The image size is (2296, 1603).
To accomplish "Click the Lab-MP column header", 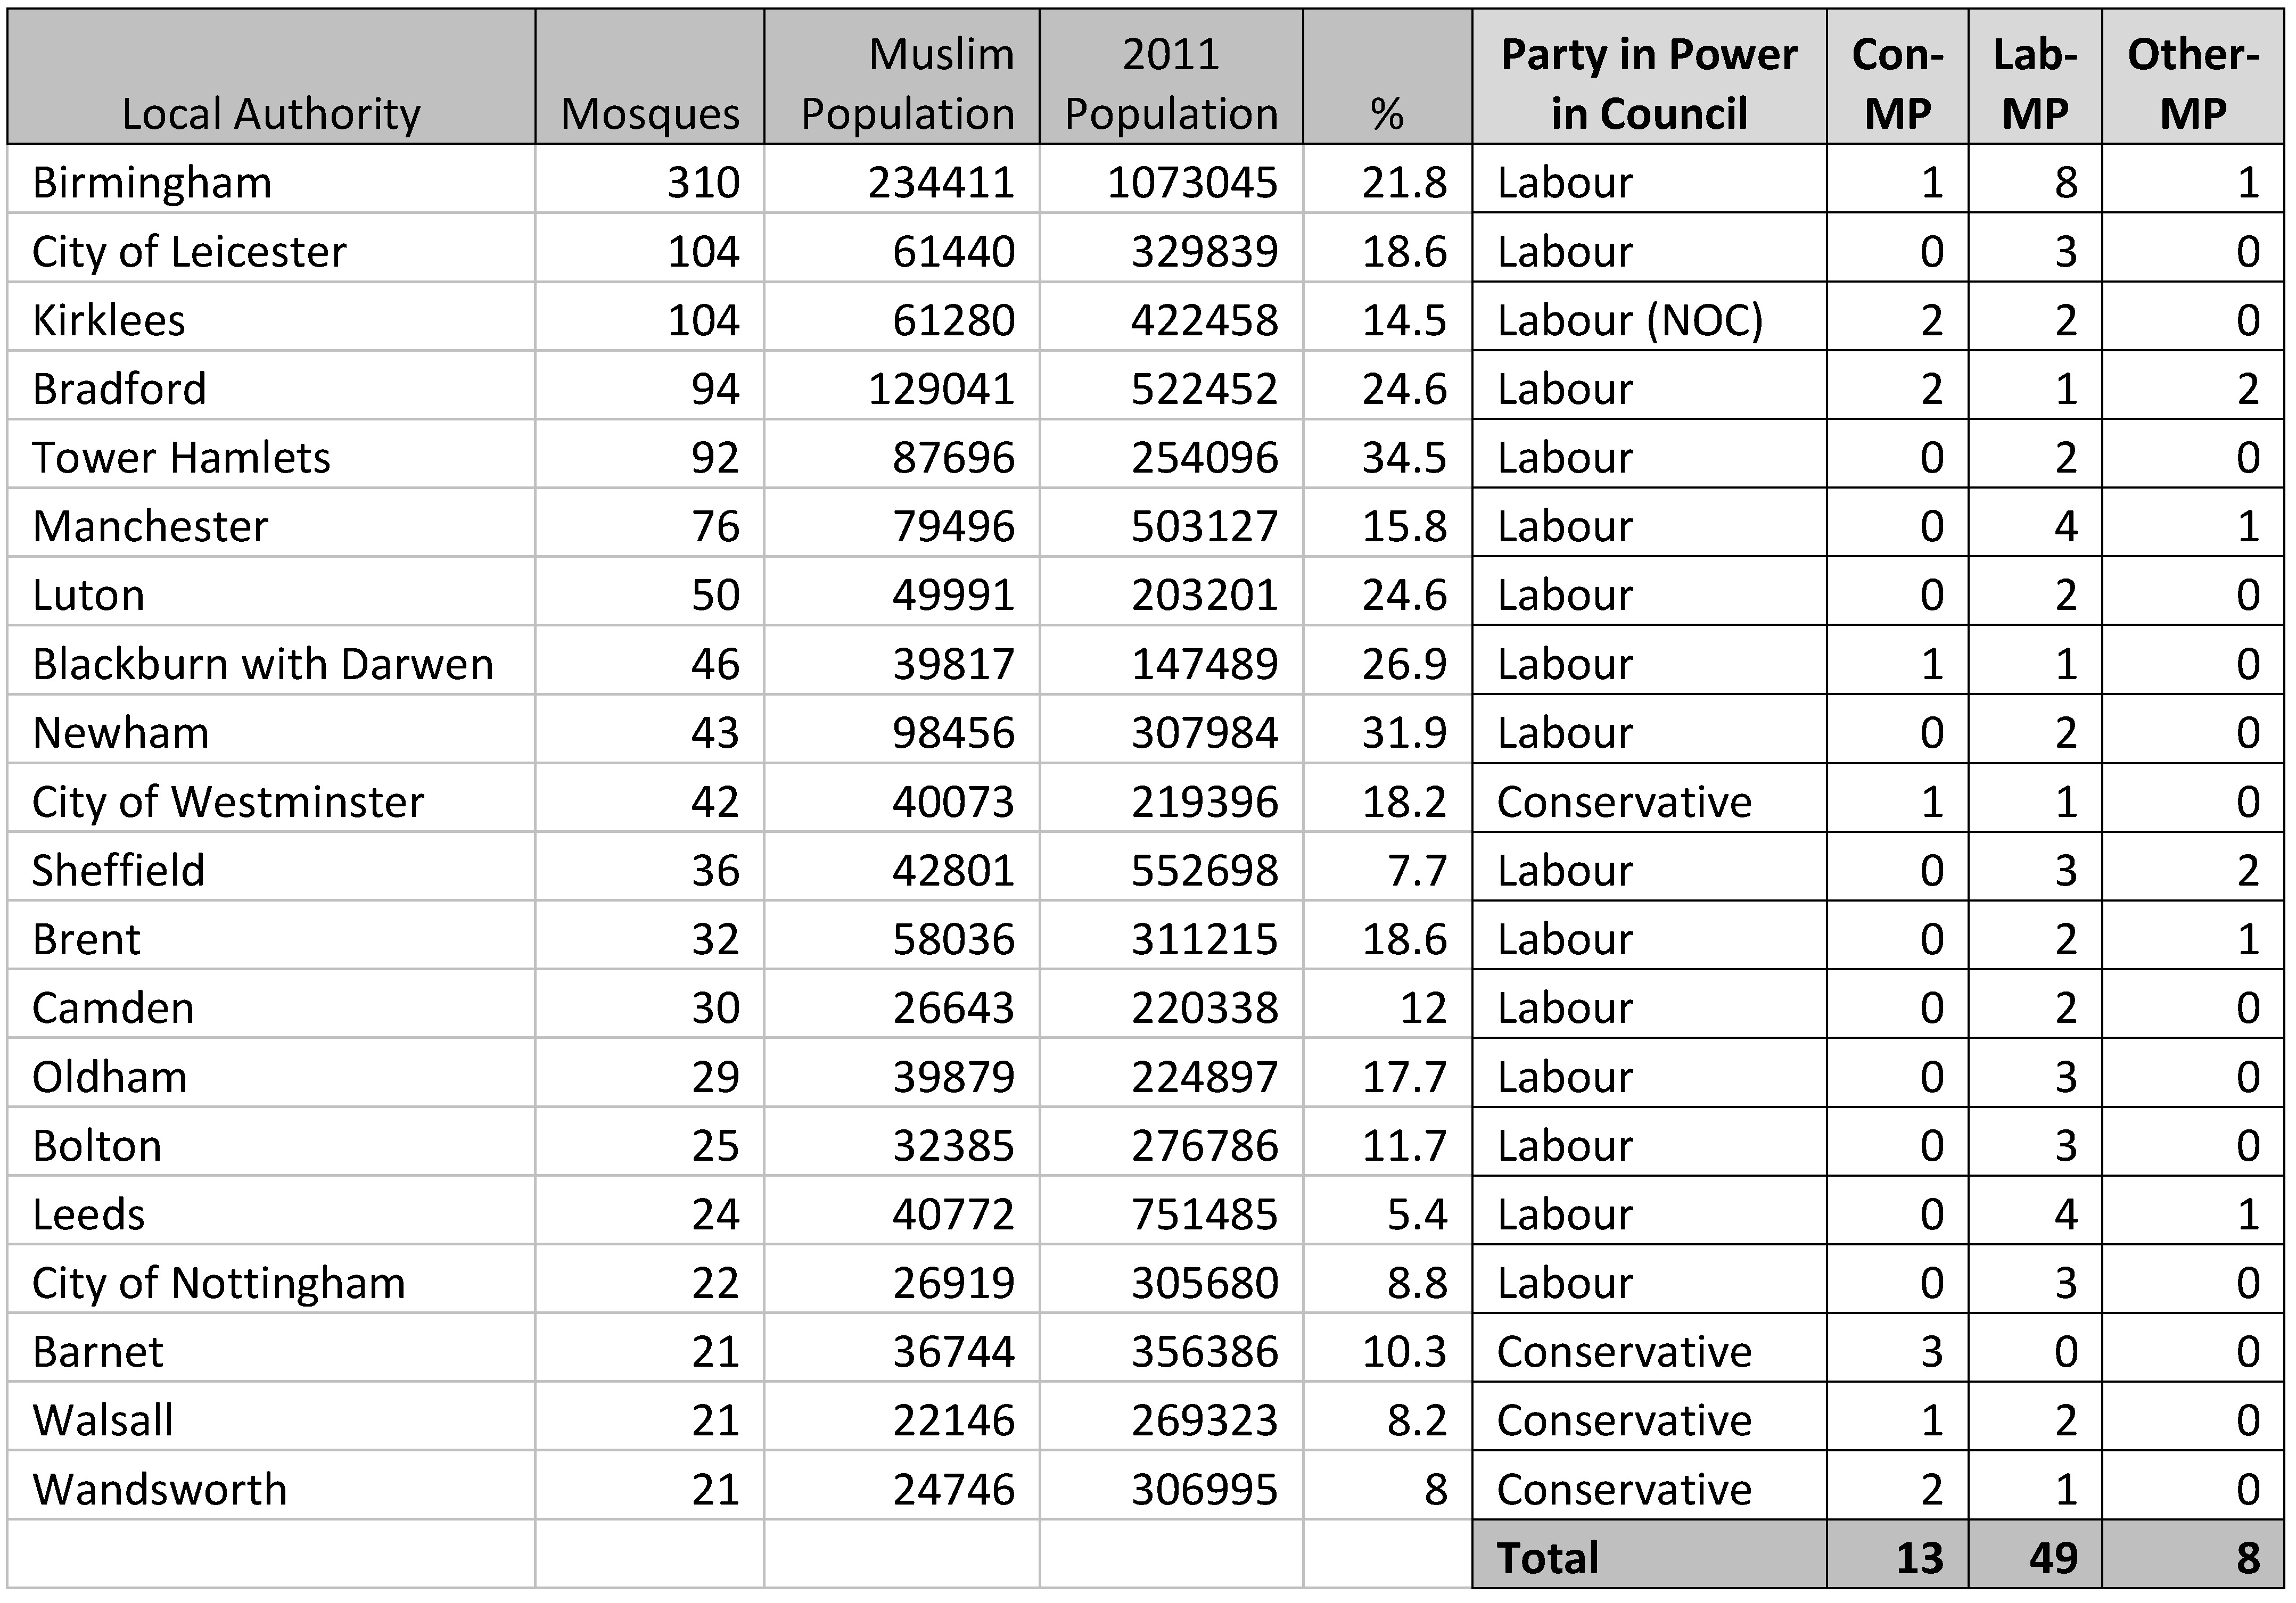I will (2035, 83).
